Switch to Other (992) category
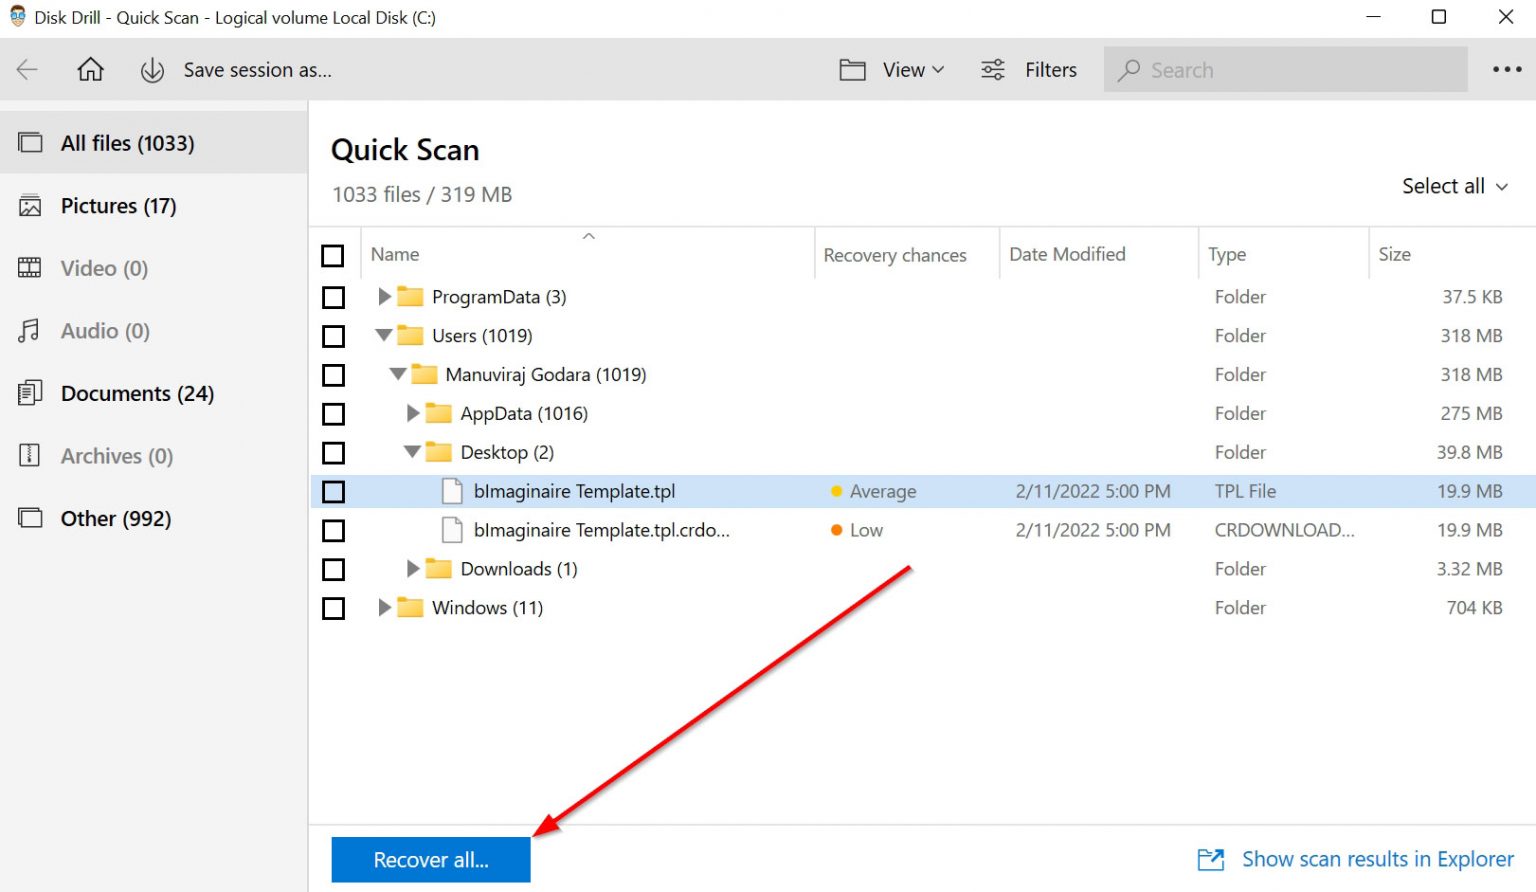The image size is (1536, 892). (154, 518)
